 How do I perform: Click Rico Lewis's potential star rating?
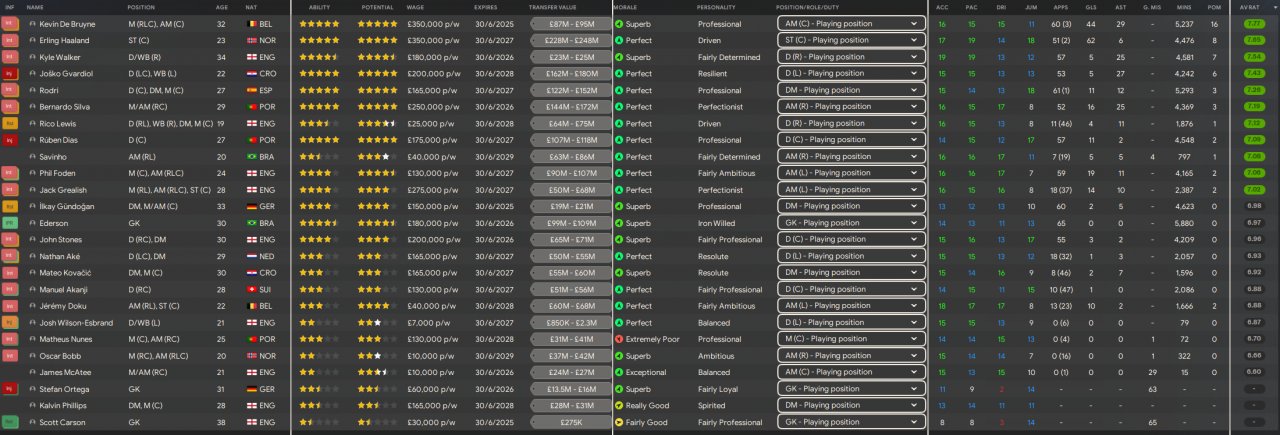377,123
